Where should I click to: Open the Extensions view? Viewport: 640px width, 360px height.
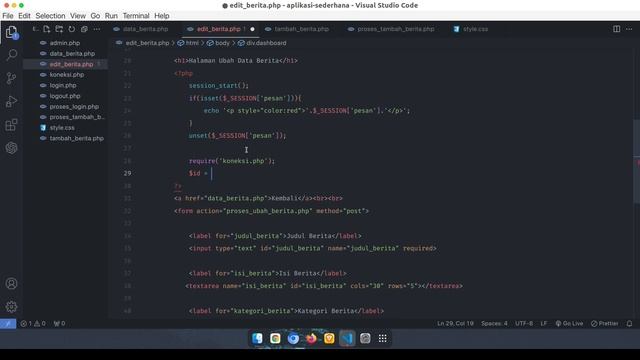tap(11, 124)
